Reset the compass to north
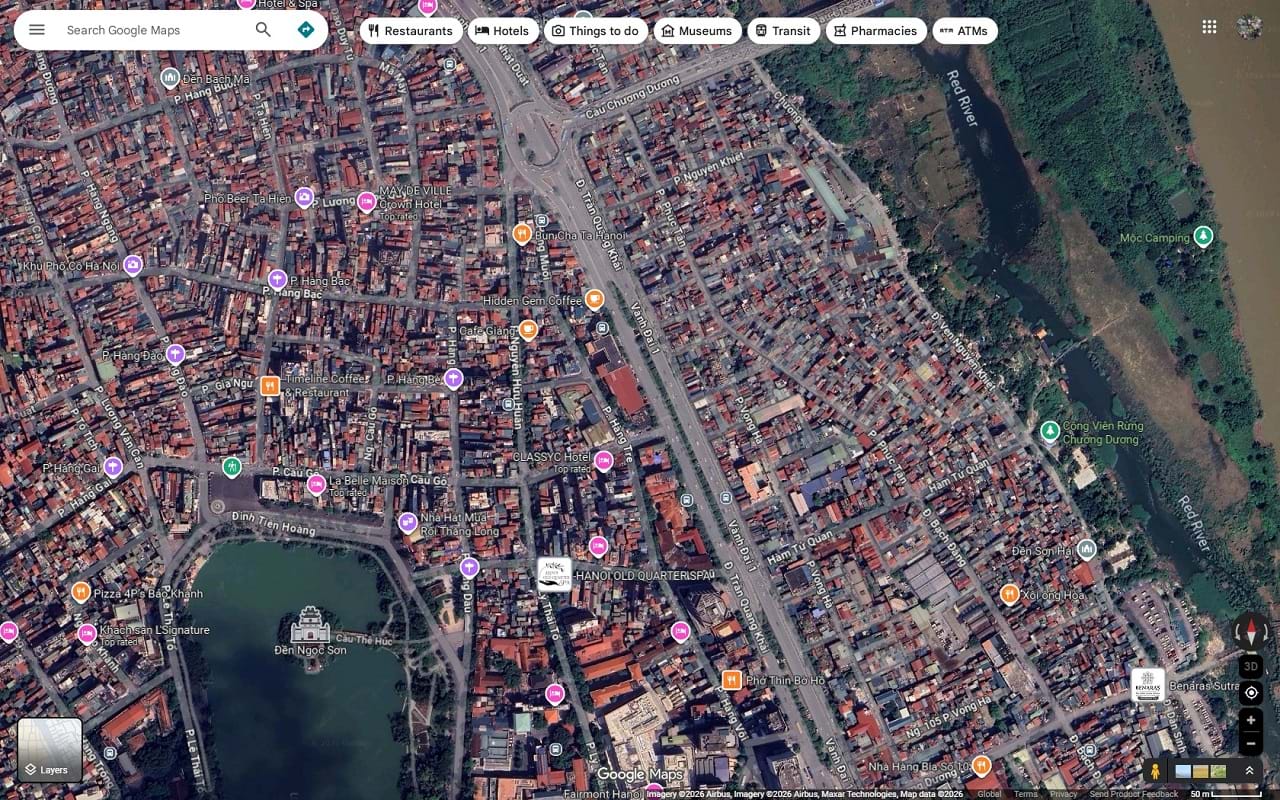Screen dimensions: 1280x800 [1251, 631]
